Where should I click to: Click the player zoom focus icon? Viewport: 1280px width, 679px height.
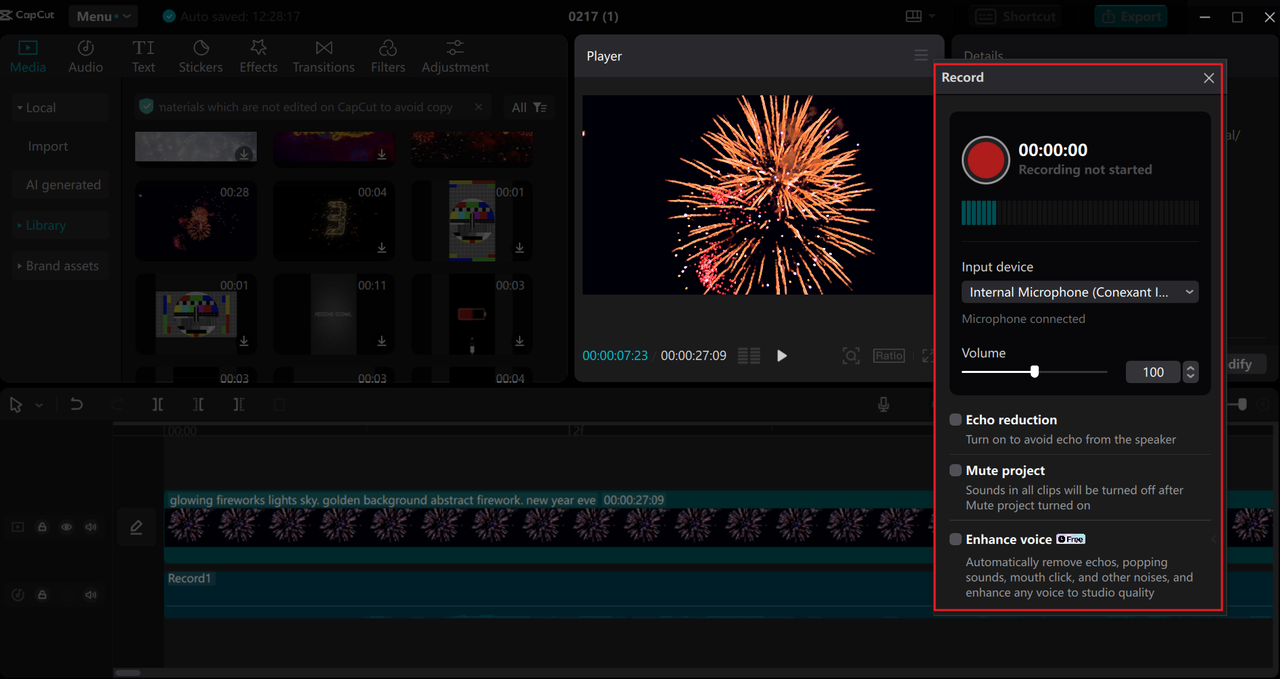851,356
